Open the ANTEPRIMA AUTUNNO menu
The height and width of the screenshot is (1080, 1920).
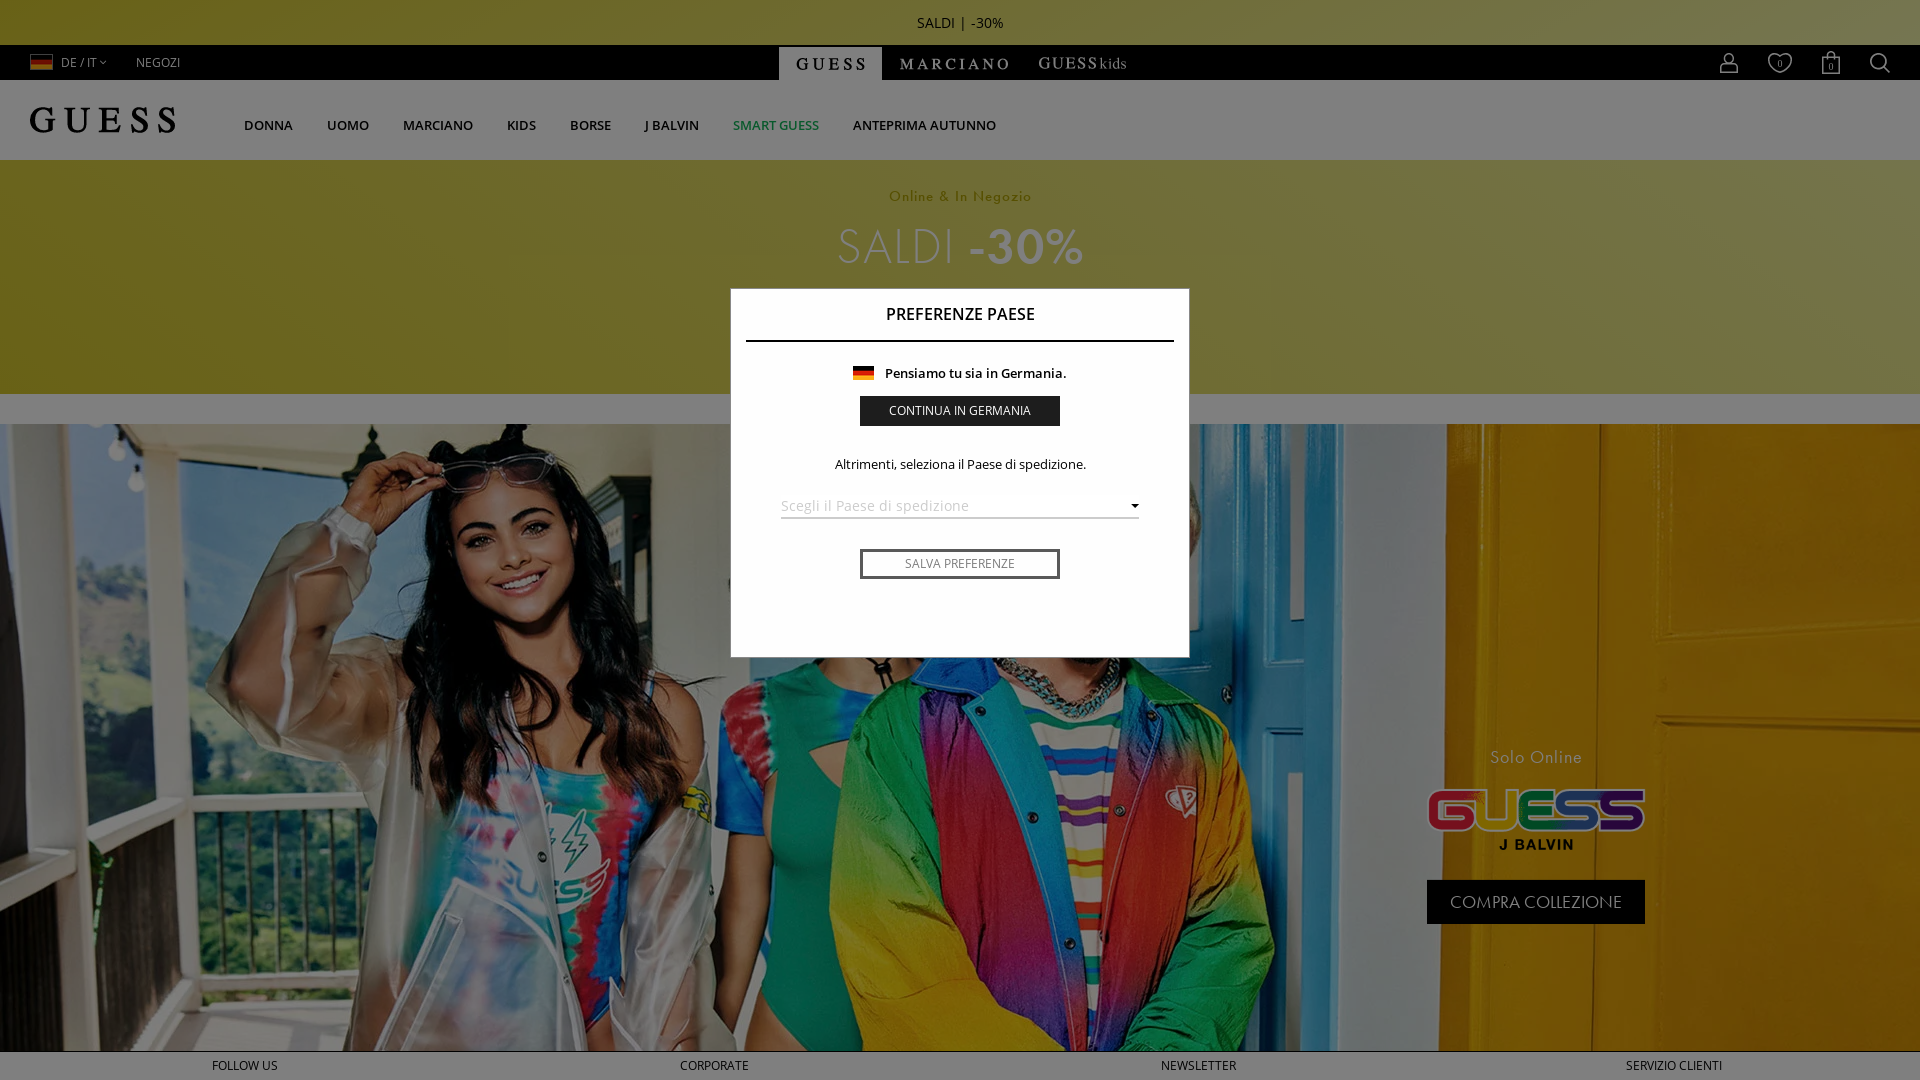(x=924, y=125)
